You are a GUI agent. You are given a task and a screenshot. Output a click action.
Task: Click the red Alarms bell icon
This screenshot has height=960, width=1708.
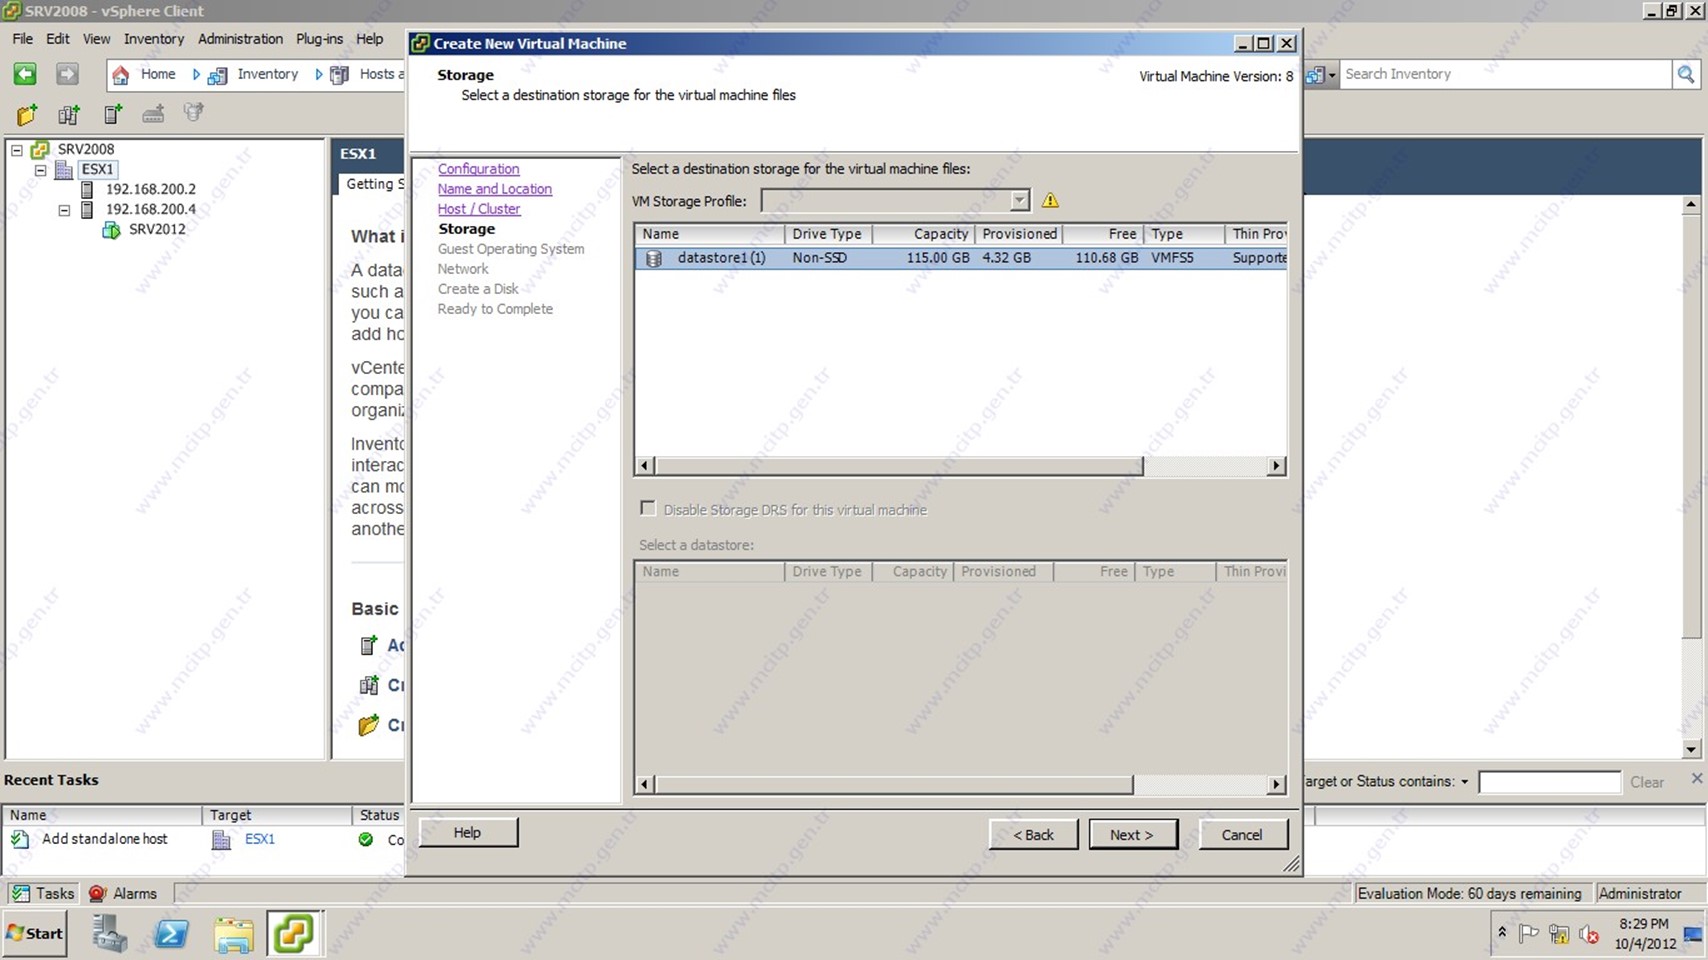tap(97, 893)
